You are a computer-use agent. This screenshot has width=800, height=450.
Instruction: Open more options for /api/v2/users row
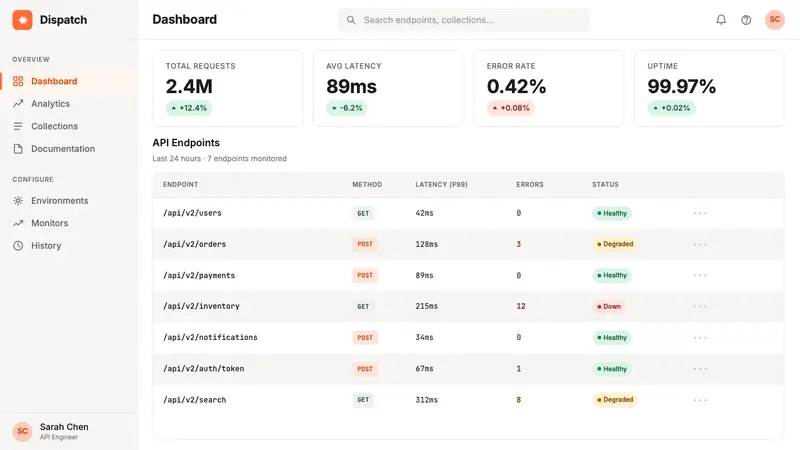[700, 213]
